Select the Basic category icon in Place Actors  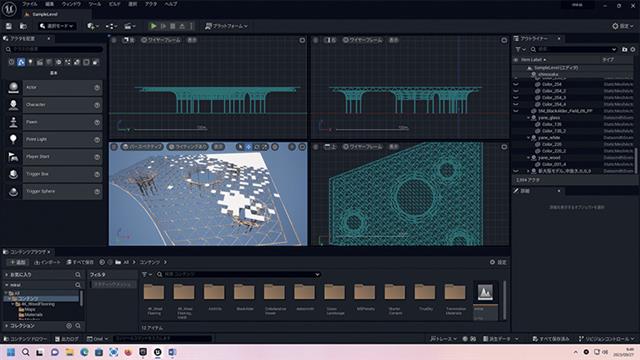(21, 62)
